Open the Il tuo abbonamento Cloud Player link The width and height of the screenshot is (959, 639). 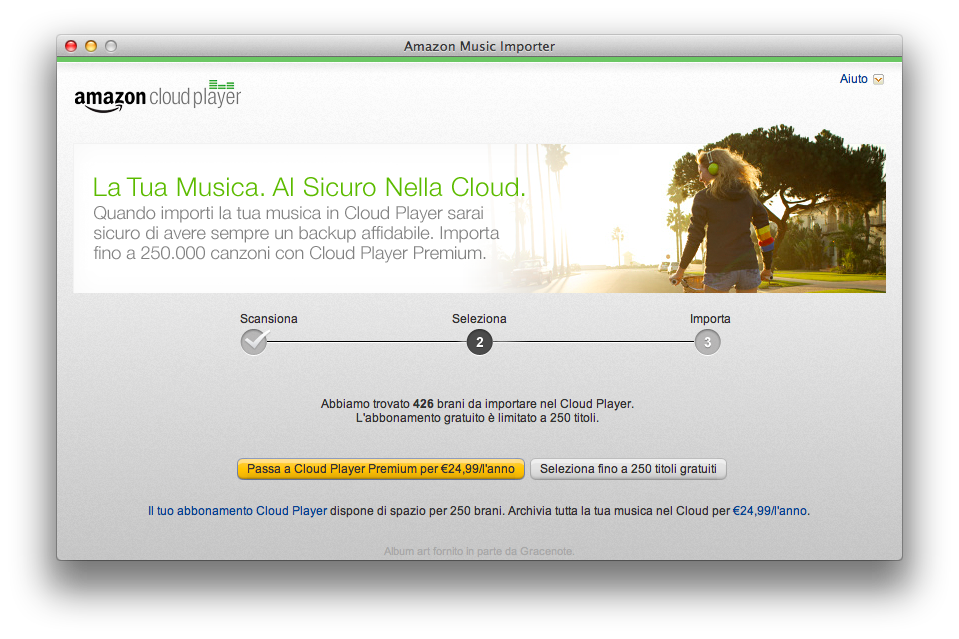237,511
